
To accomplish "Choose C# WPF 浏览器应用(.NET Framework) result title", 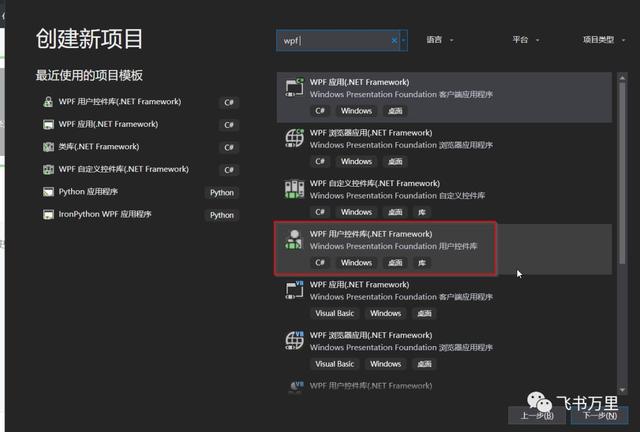I will pyautogui.click(x=371, y=133).
